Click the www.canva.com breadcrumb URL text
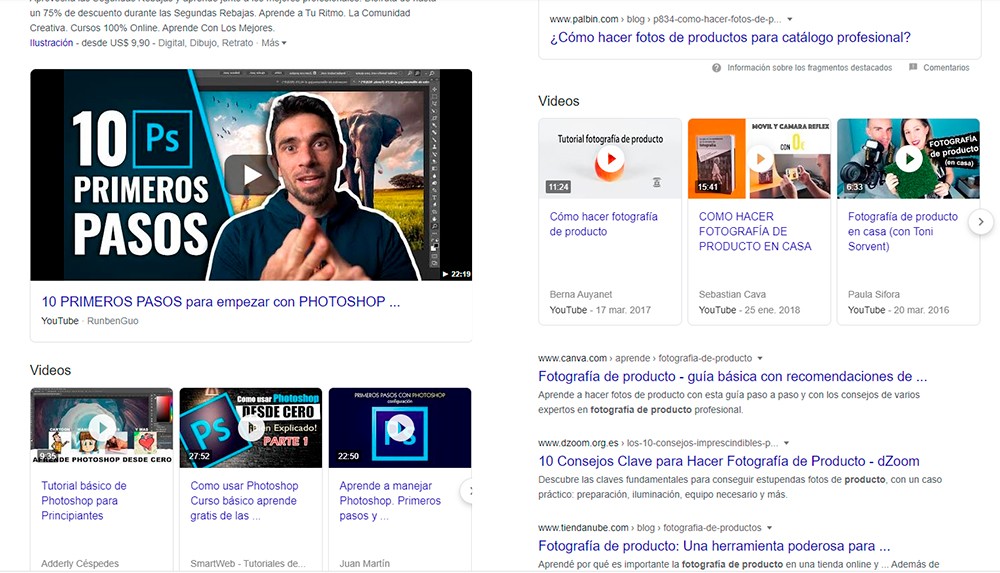The image size is (1000, 573). (x=573, y=359)
